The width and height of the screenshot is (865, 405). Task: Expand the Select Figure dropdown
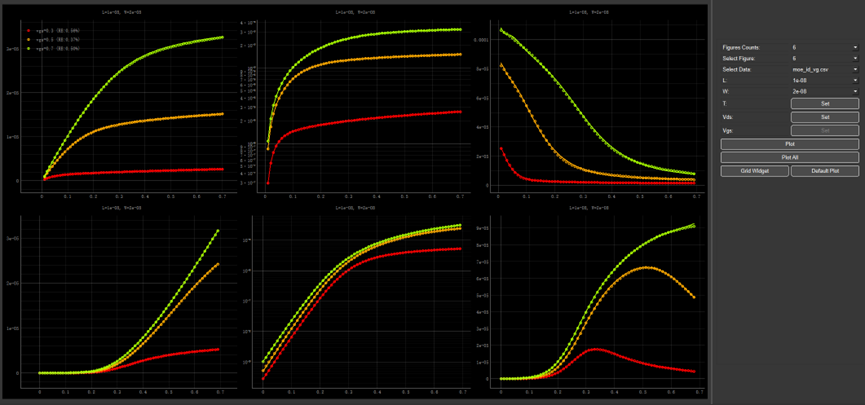click(824, 59)
